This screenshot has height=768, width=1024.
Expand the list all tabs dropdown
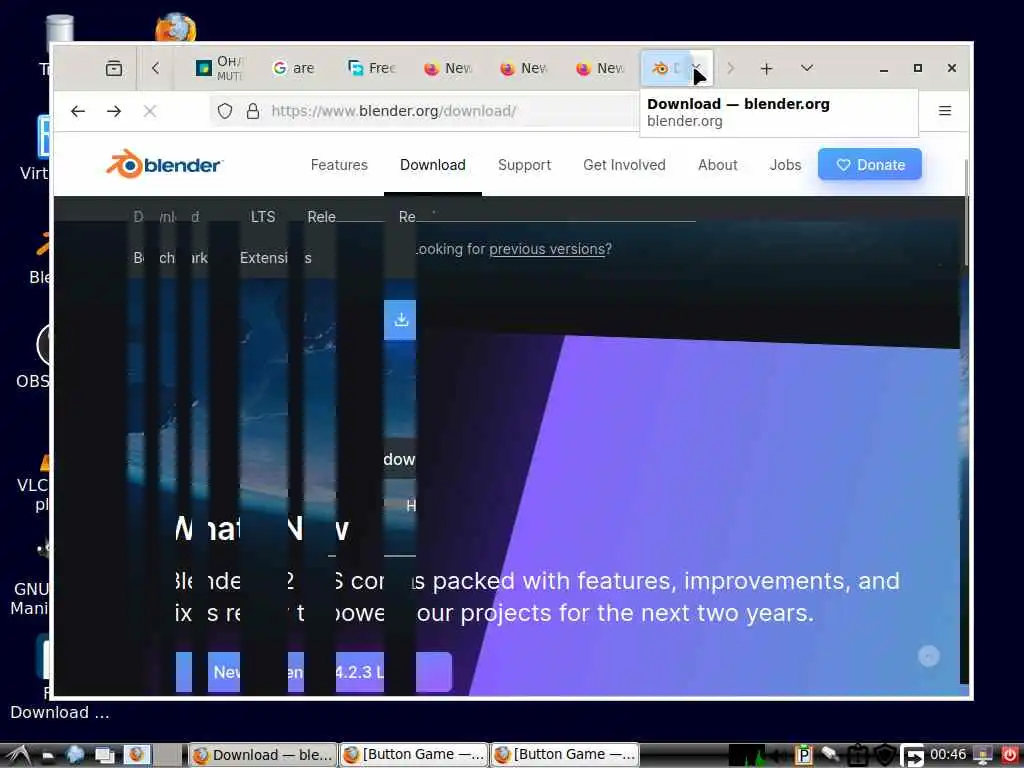pos(807,68)
